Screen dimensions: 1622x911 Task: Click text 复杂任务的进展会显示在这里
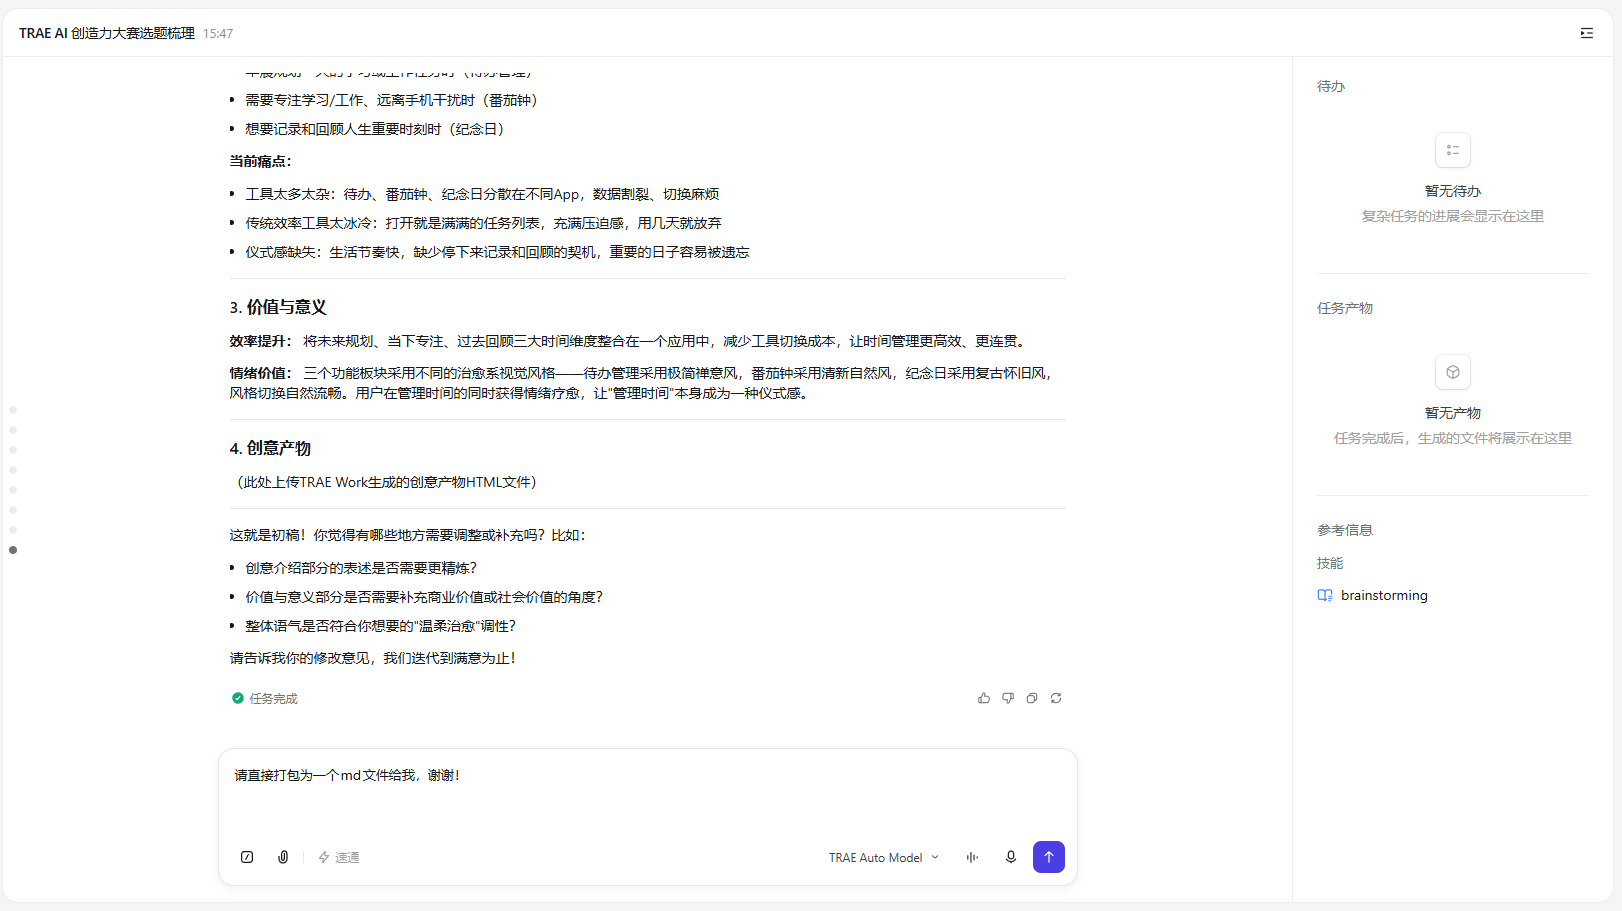coord(1453,216)
